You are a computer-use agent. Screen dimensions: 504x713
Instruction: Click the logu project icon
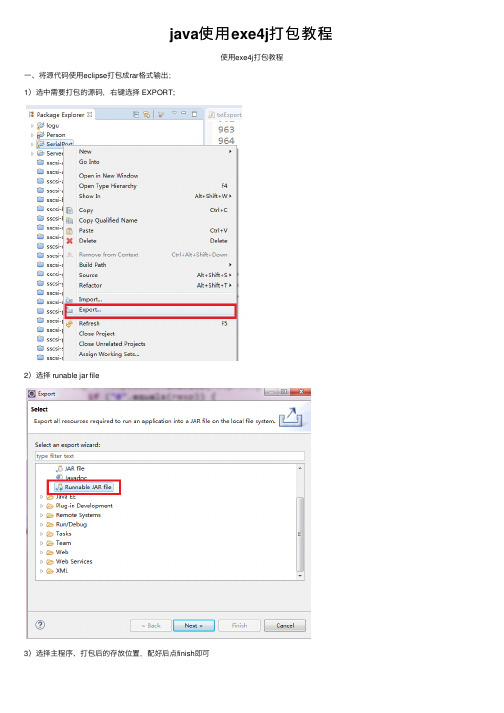[40, 125]
